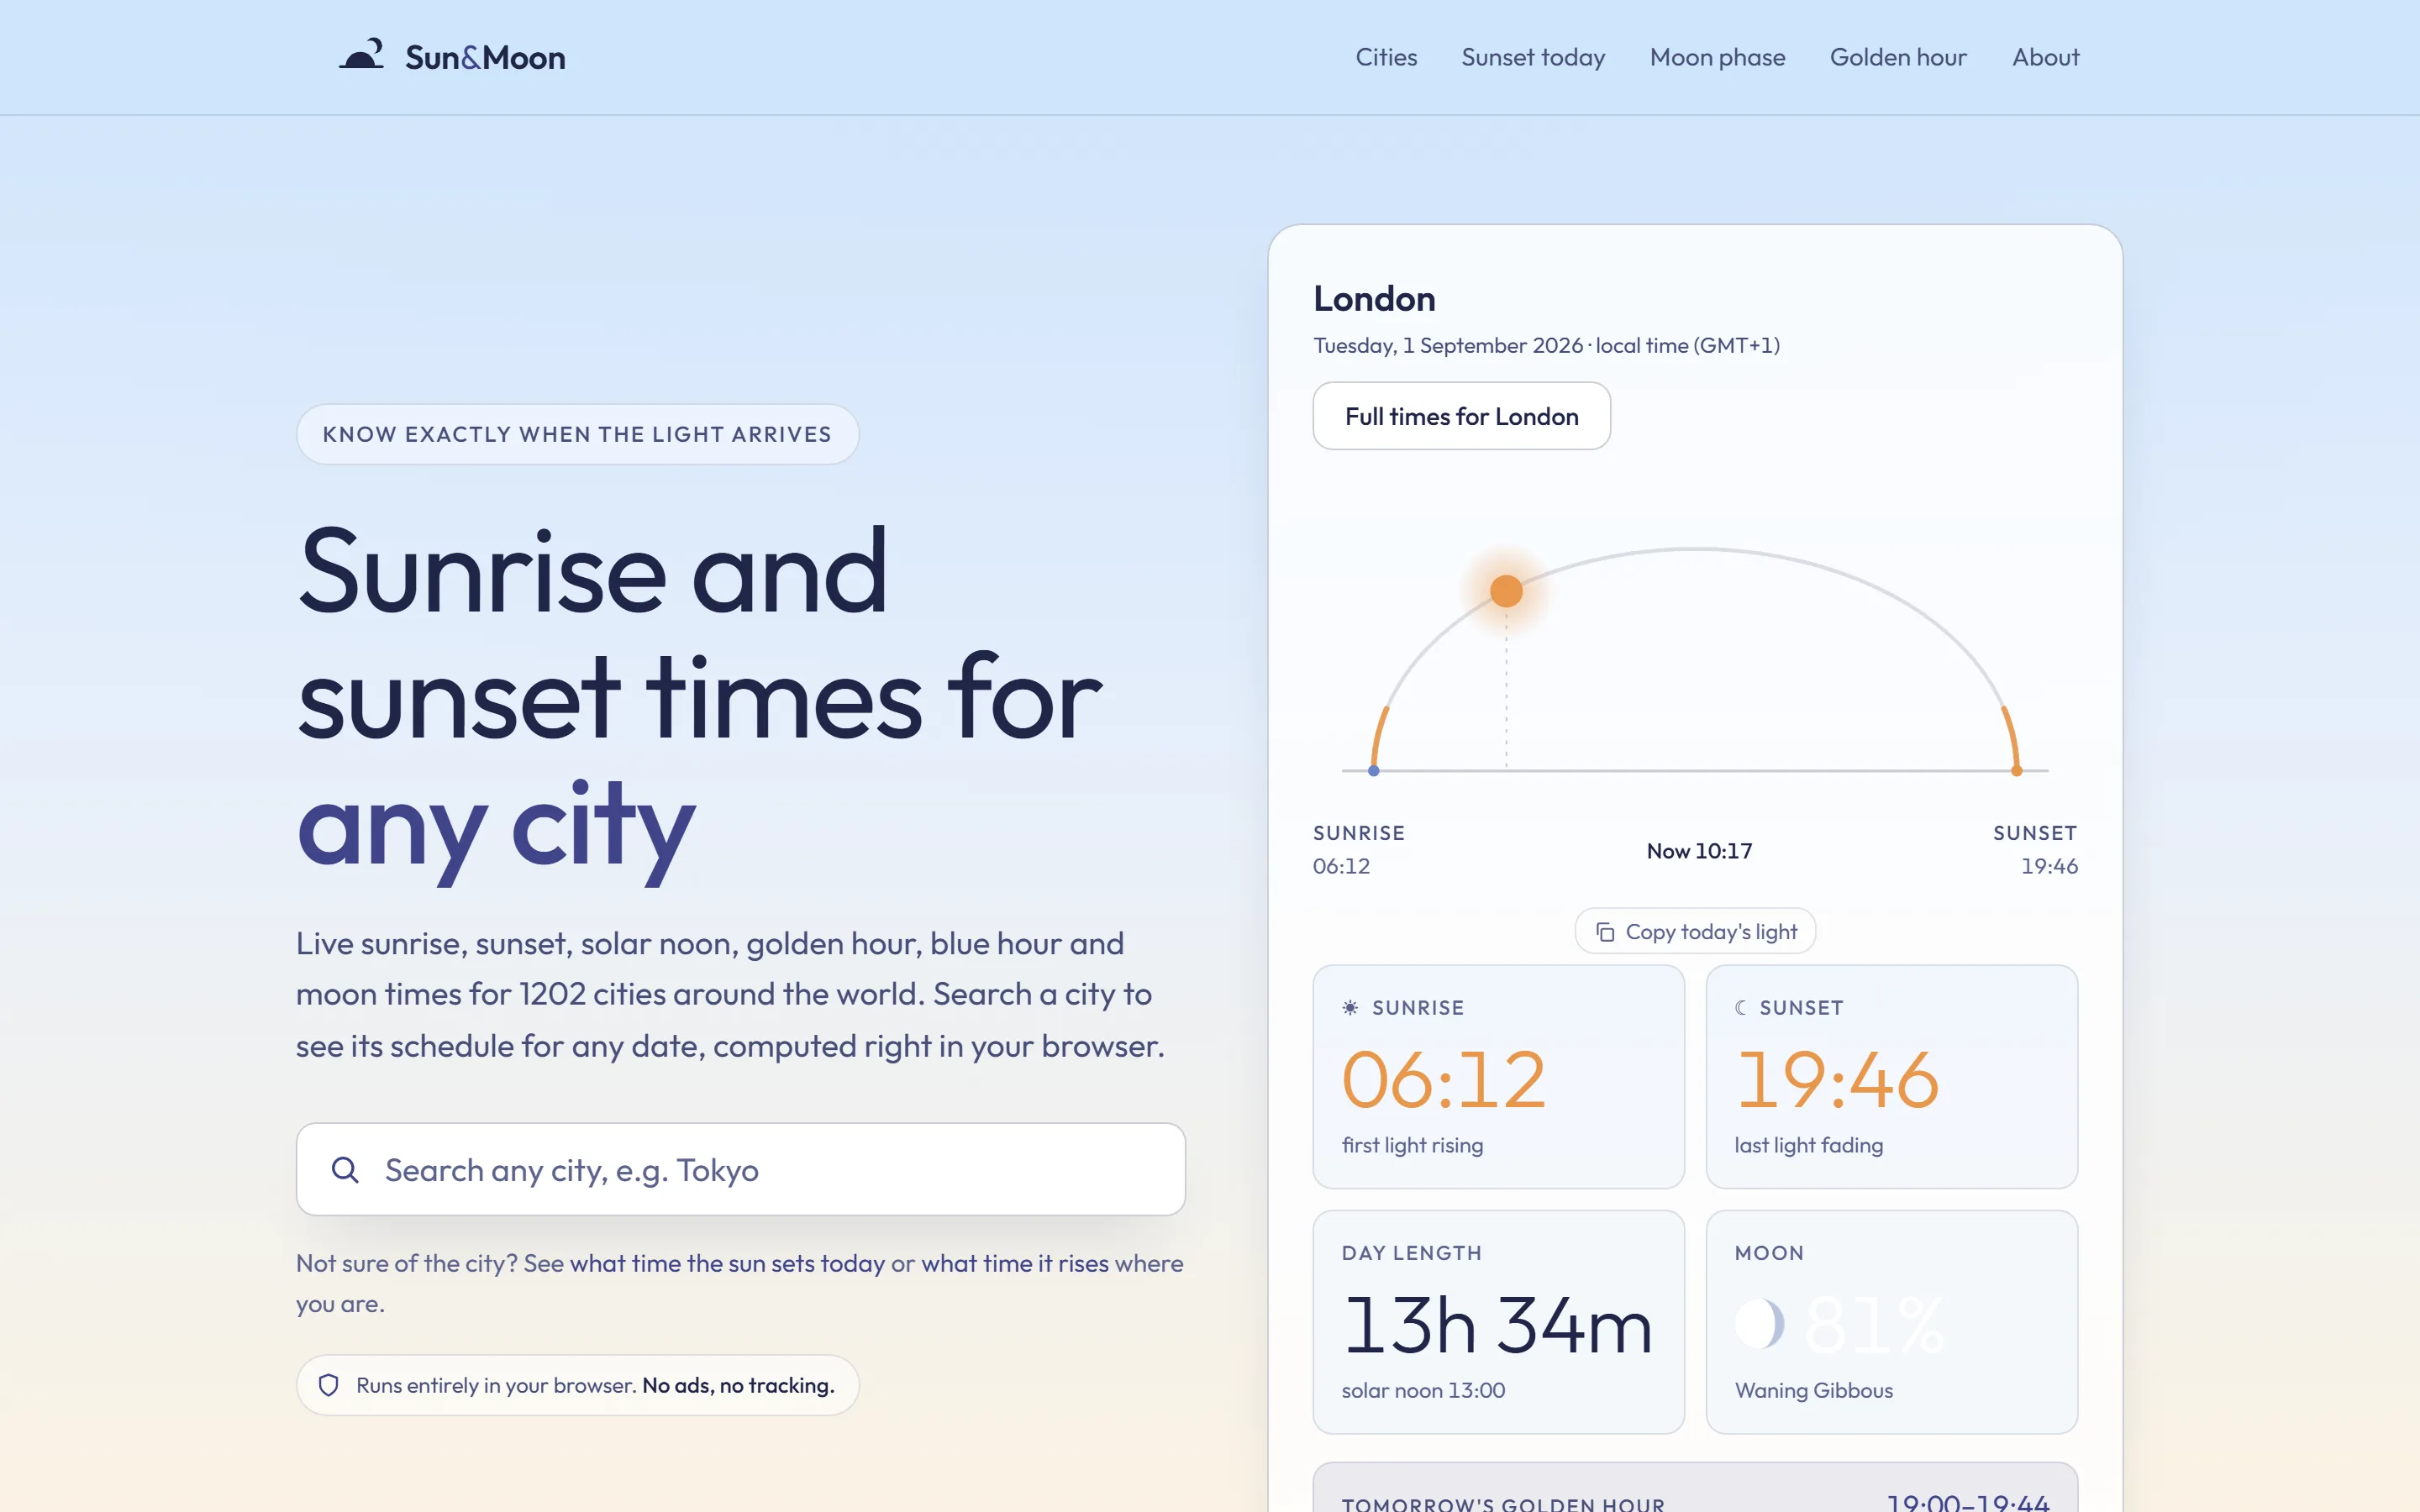Image resolution: width=2420 pixels, height=1512 pixels.
Task: Click the small SUNRISE label under the arc
Action: coord(1358,833)
